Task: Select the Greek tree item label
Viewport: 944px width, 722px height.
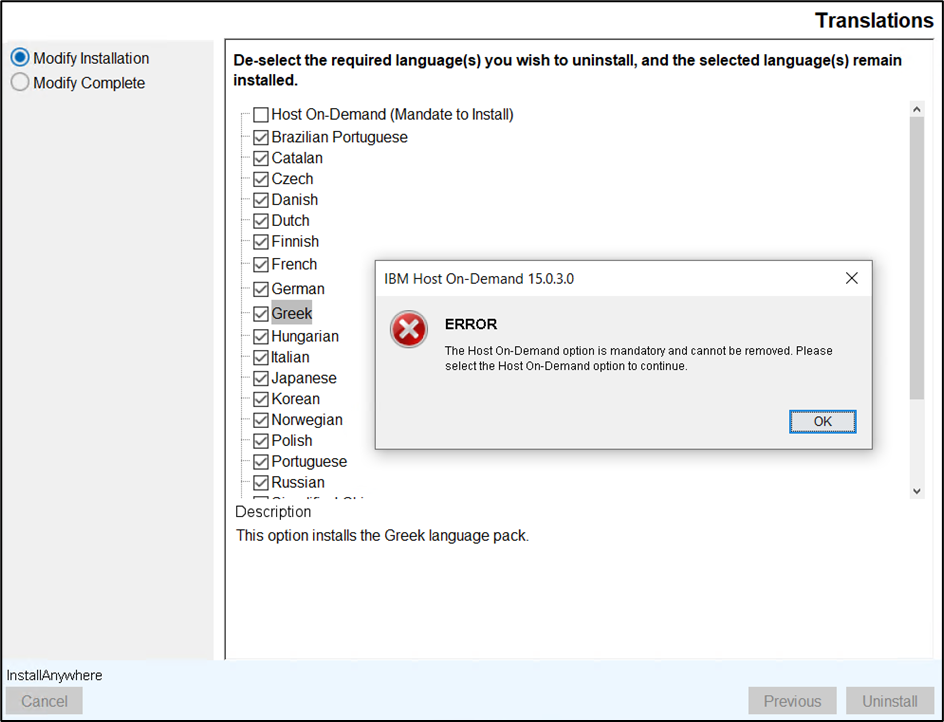Action: click(x=292, y=314)
